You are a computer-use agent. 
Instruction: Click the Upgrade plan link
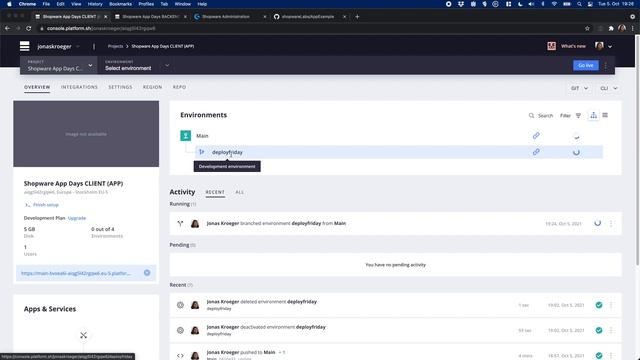(77, 218)
